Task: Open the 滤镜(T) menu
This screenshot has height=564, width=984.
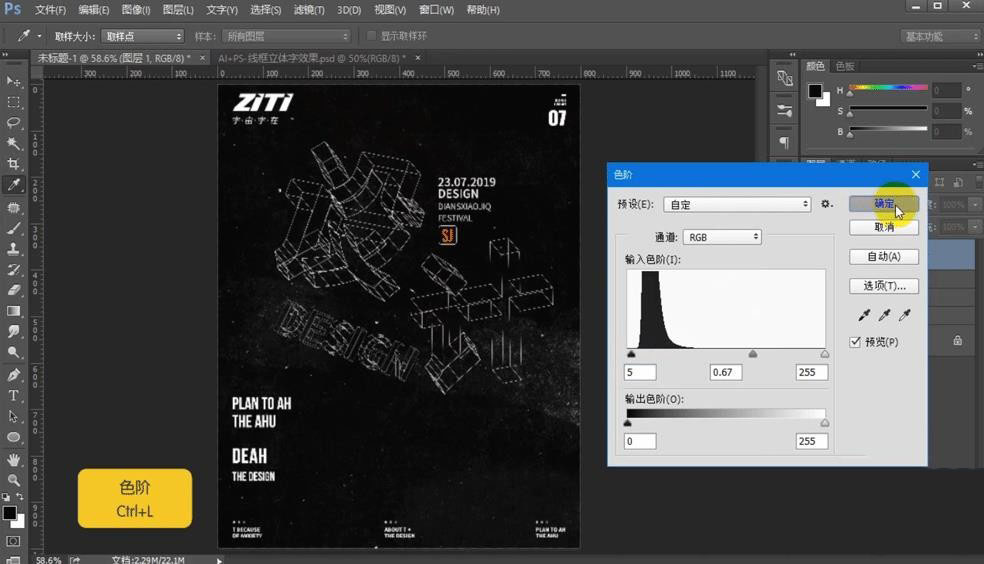Action: (309, 10)
